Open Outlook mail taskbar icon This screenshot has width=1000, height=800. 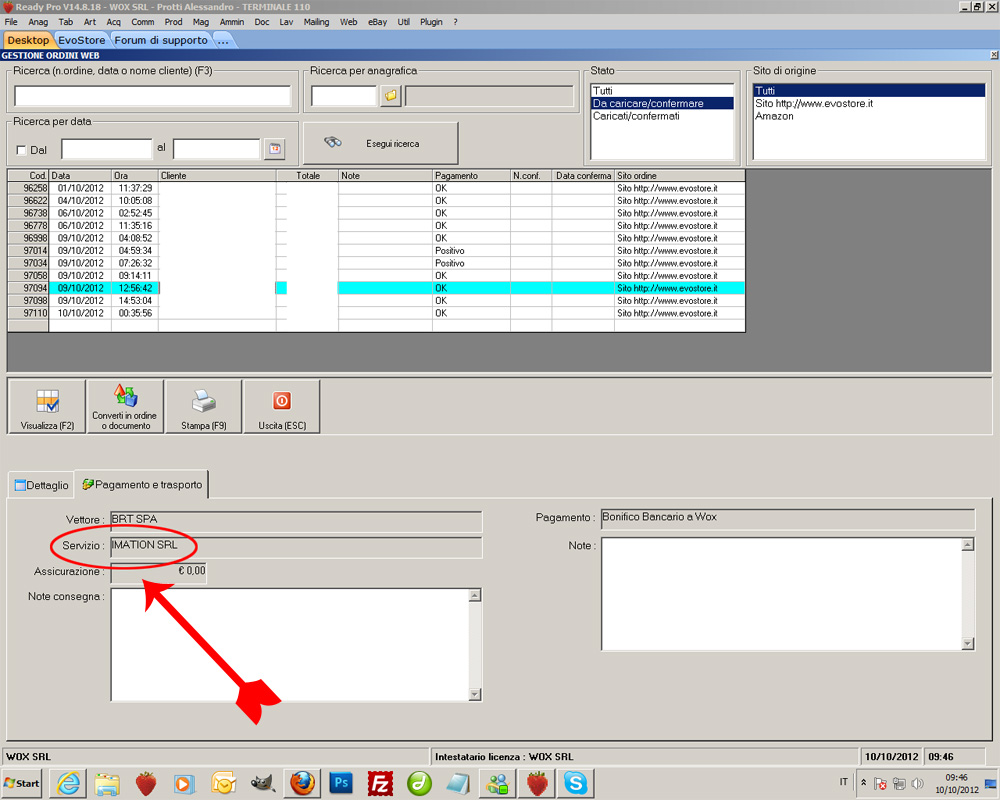click(224, 783)
